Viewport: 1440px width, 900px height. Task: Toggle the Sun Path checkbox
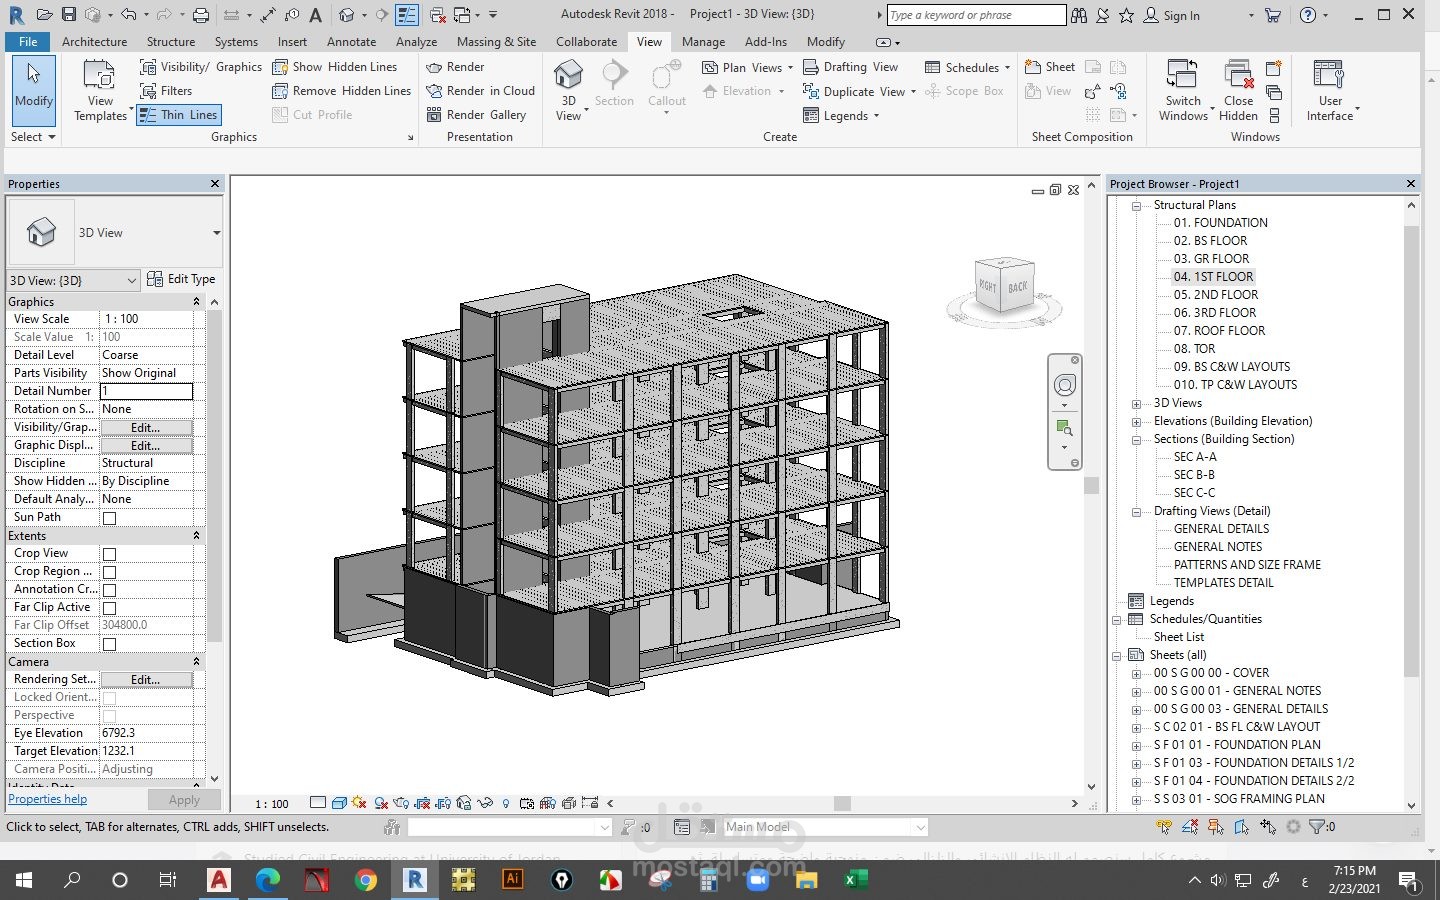tap(109, 518)
